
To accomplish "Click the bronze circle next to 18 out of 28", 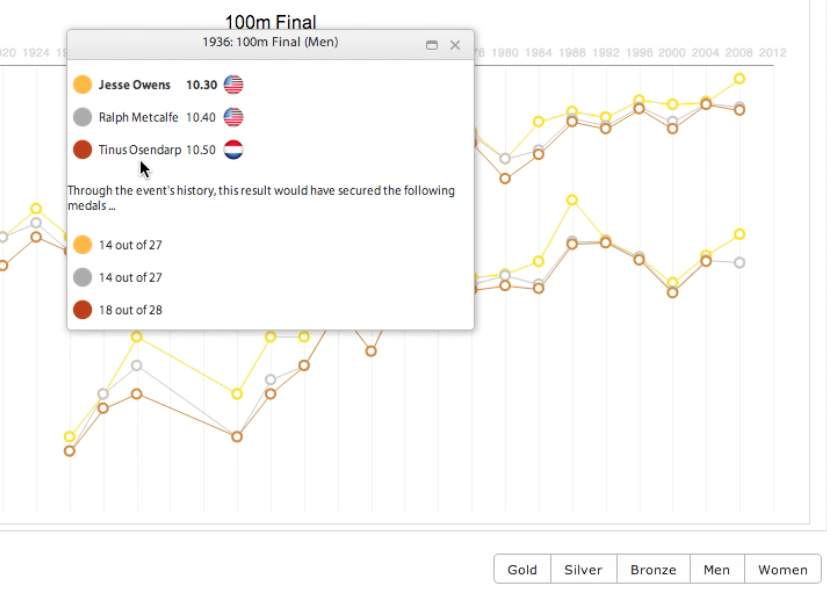I will [82, 310].
